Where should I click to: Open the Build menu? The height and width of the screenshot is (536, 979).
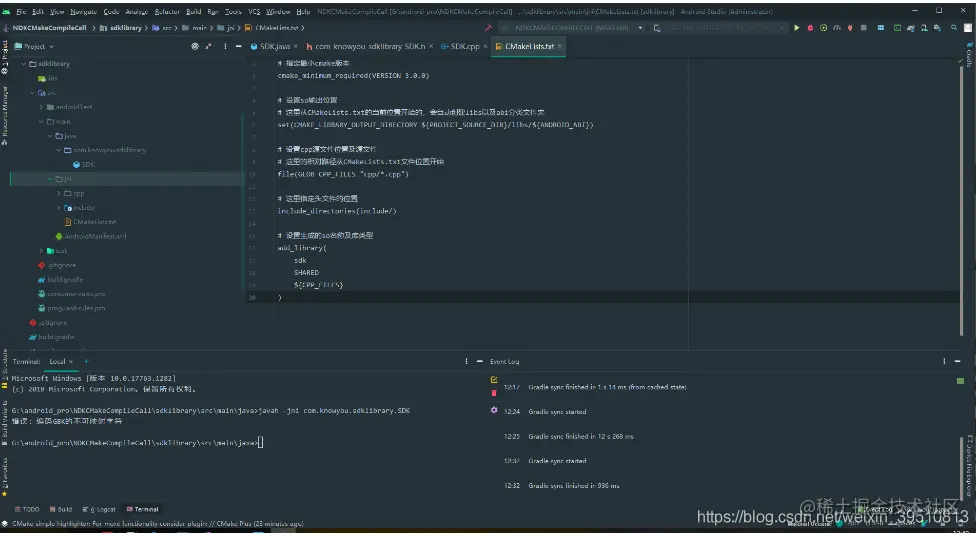194,11
